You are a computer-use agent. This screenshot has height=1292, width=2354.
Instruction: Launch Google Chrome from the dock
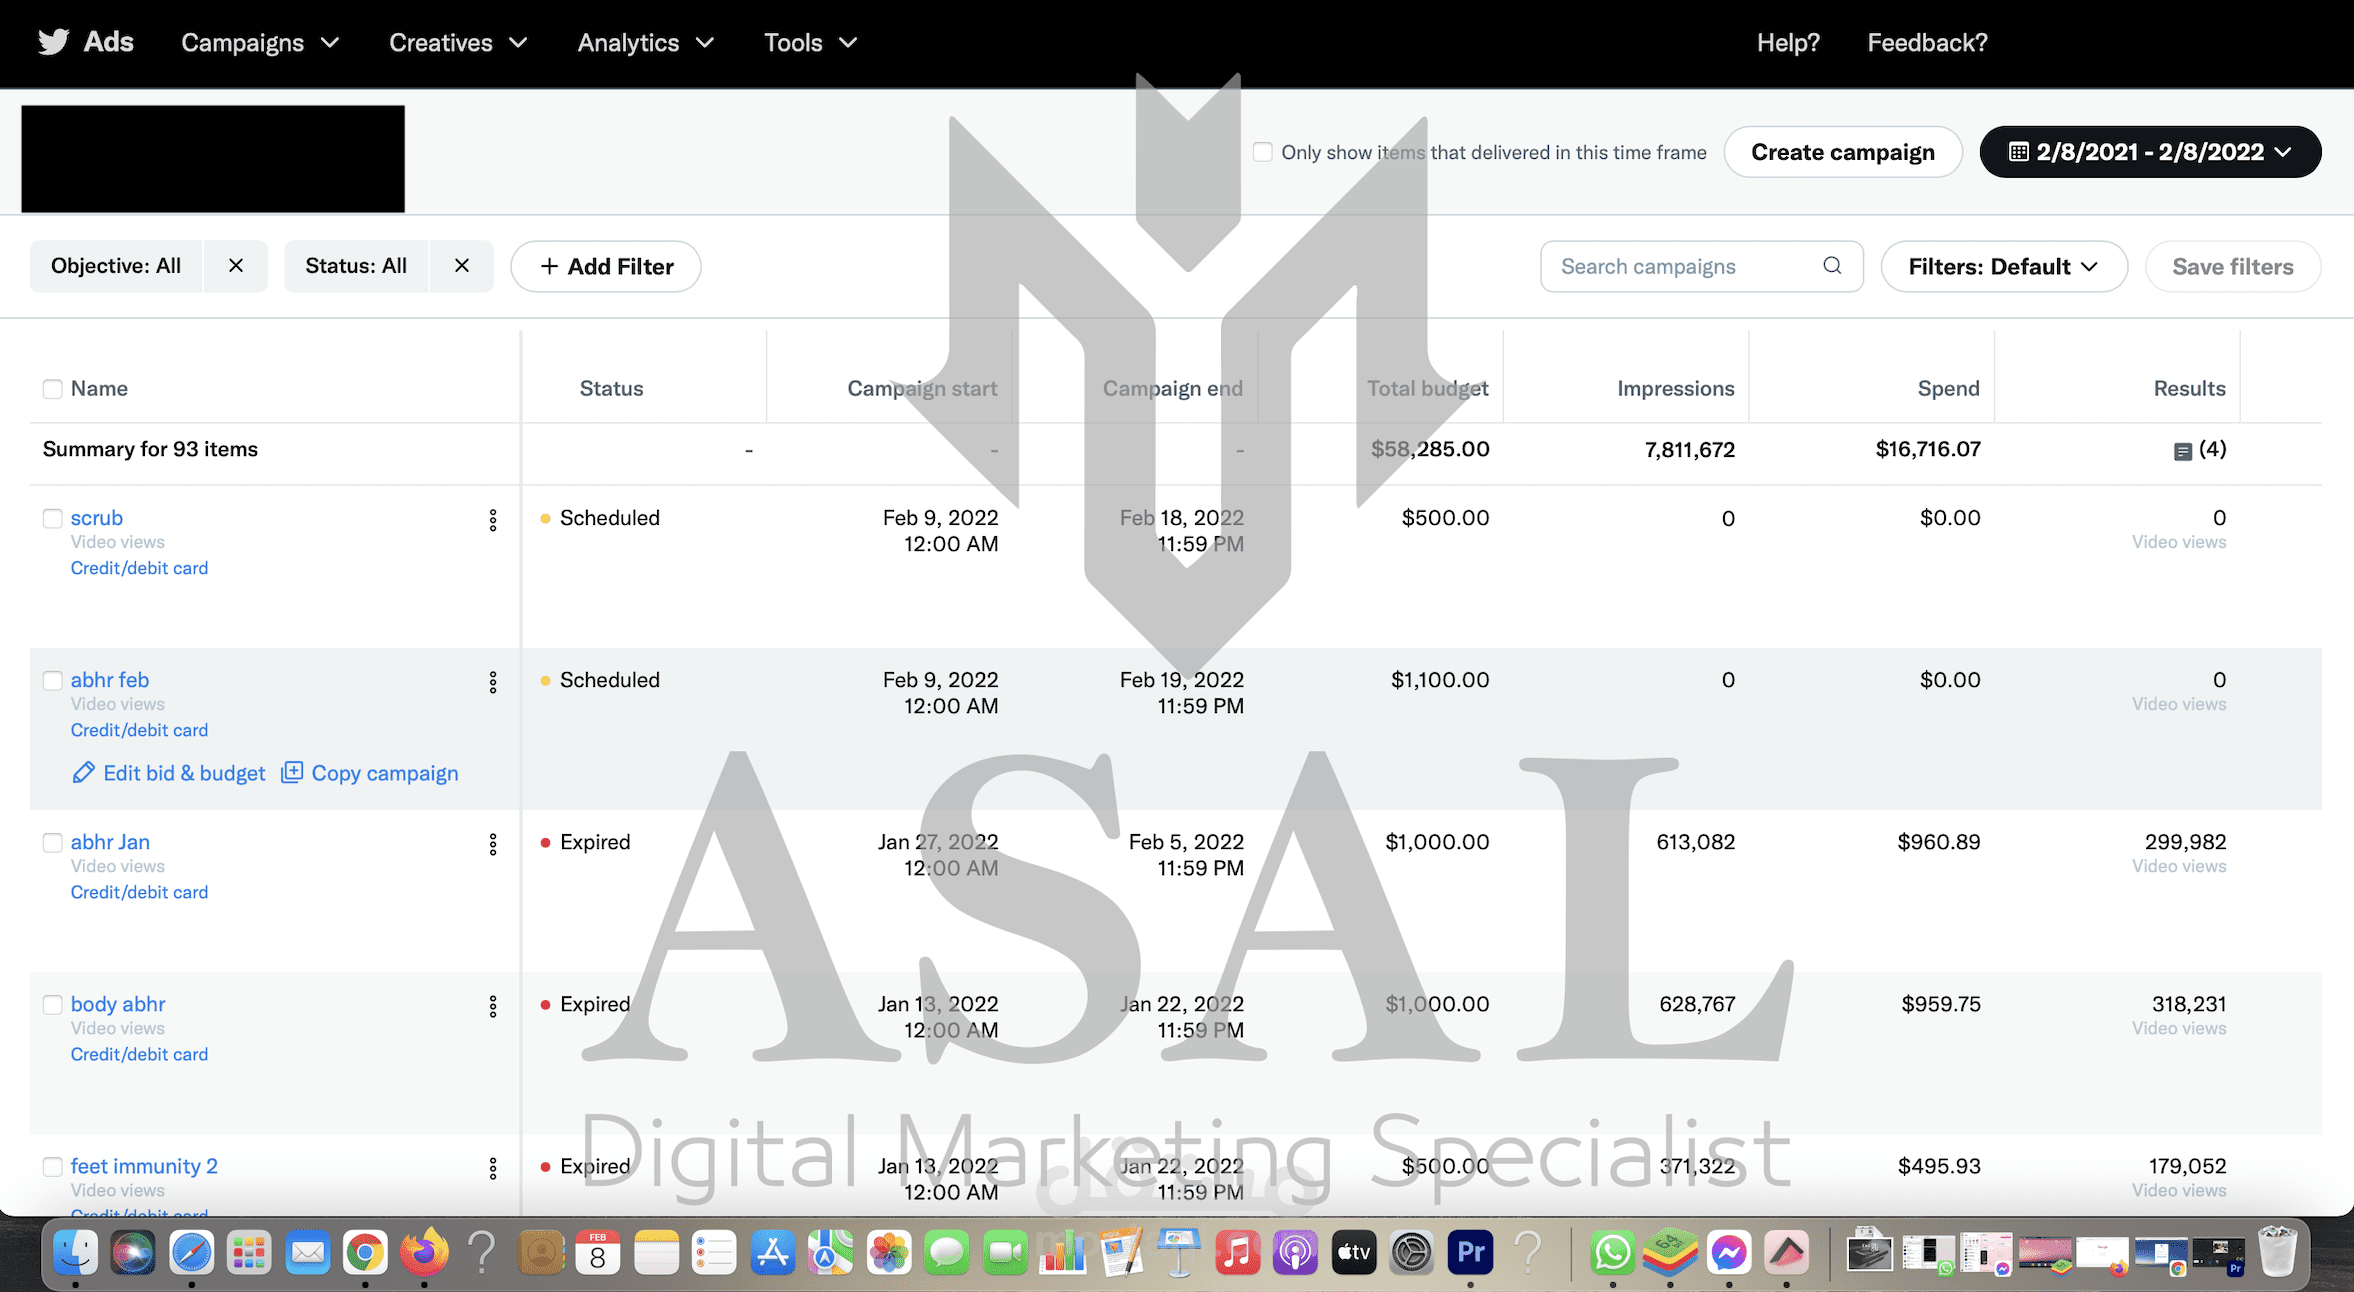click(x=365, y=1252)
